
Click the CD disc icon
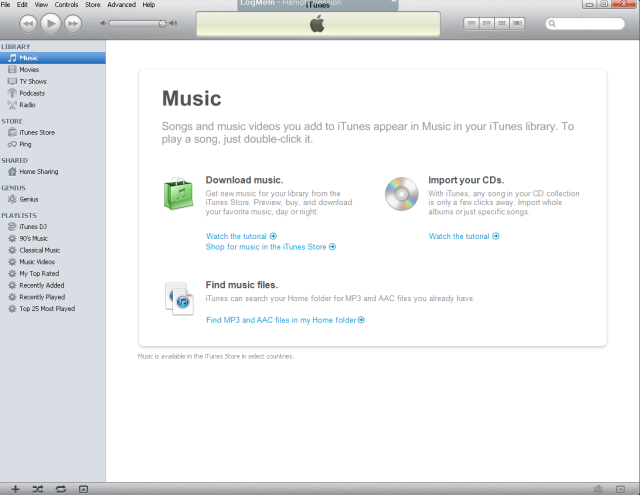click(x=402, y=194)
